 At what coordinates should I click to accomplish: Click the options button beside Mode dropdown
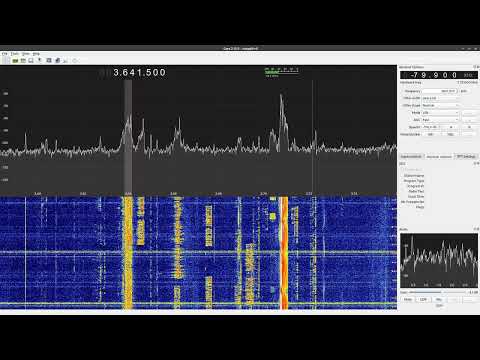(x=469, y=113)
